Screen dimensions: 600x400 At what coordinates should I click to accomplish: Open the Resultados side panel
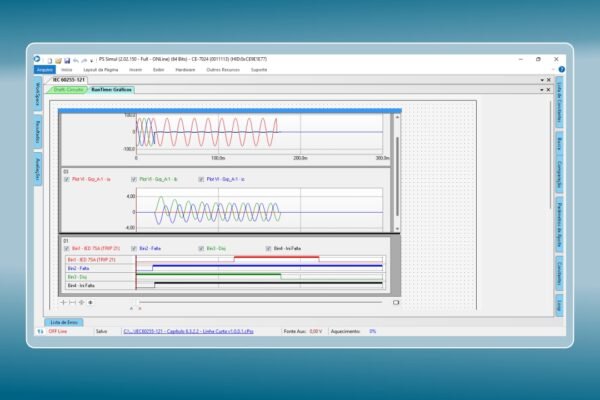[x=38, y=132]
